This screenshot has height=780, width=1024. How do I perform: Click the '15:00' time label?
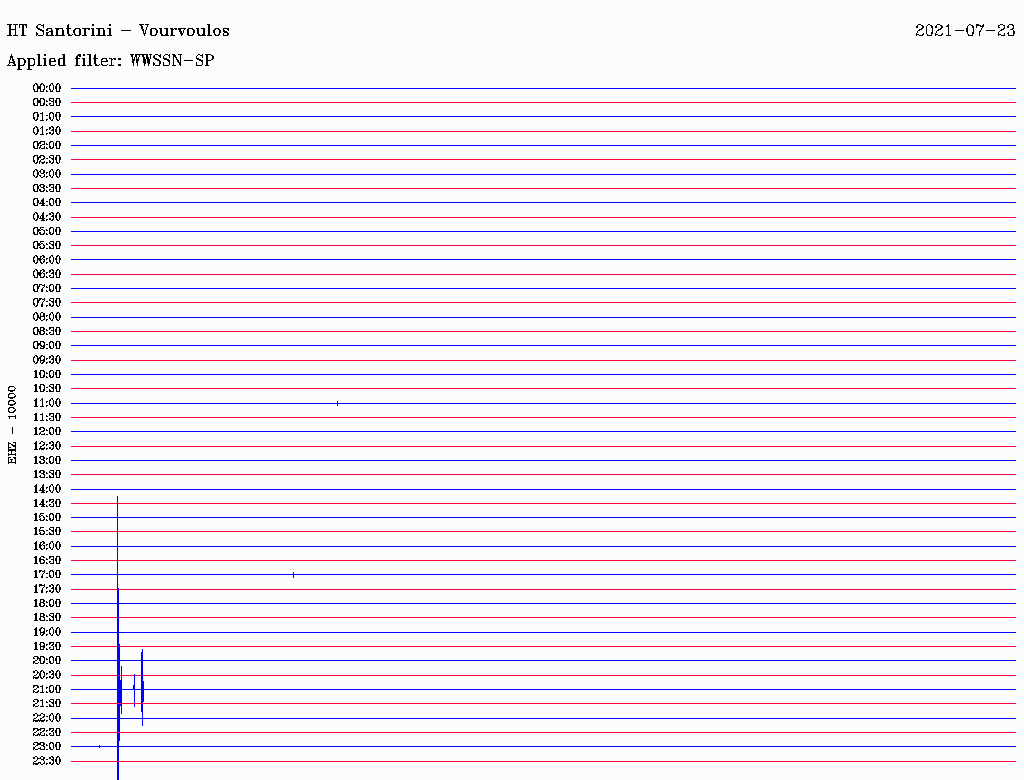pyautogui.click(x=47, y=517)
